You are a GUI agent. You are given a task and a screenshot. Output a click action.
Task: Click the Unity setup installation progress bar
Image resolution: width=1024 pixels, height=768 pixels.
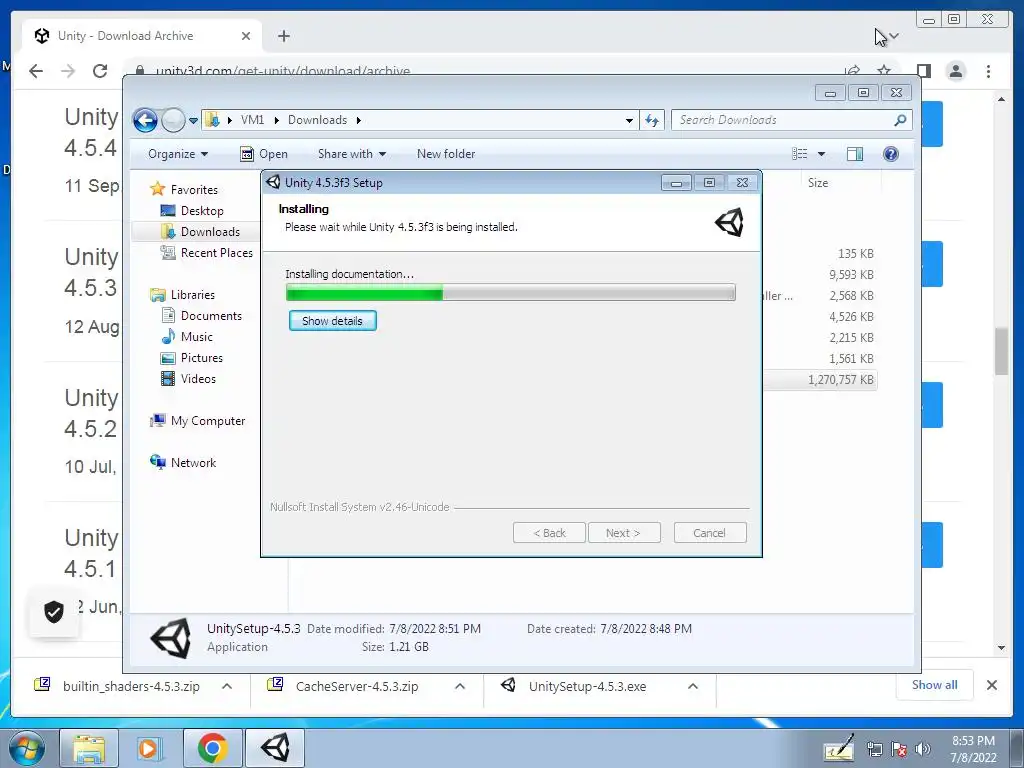click(x=511, y=293)
